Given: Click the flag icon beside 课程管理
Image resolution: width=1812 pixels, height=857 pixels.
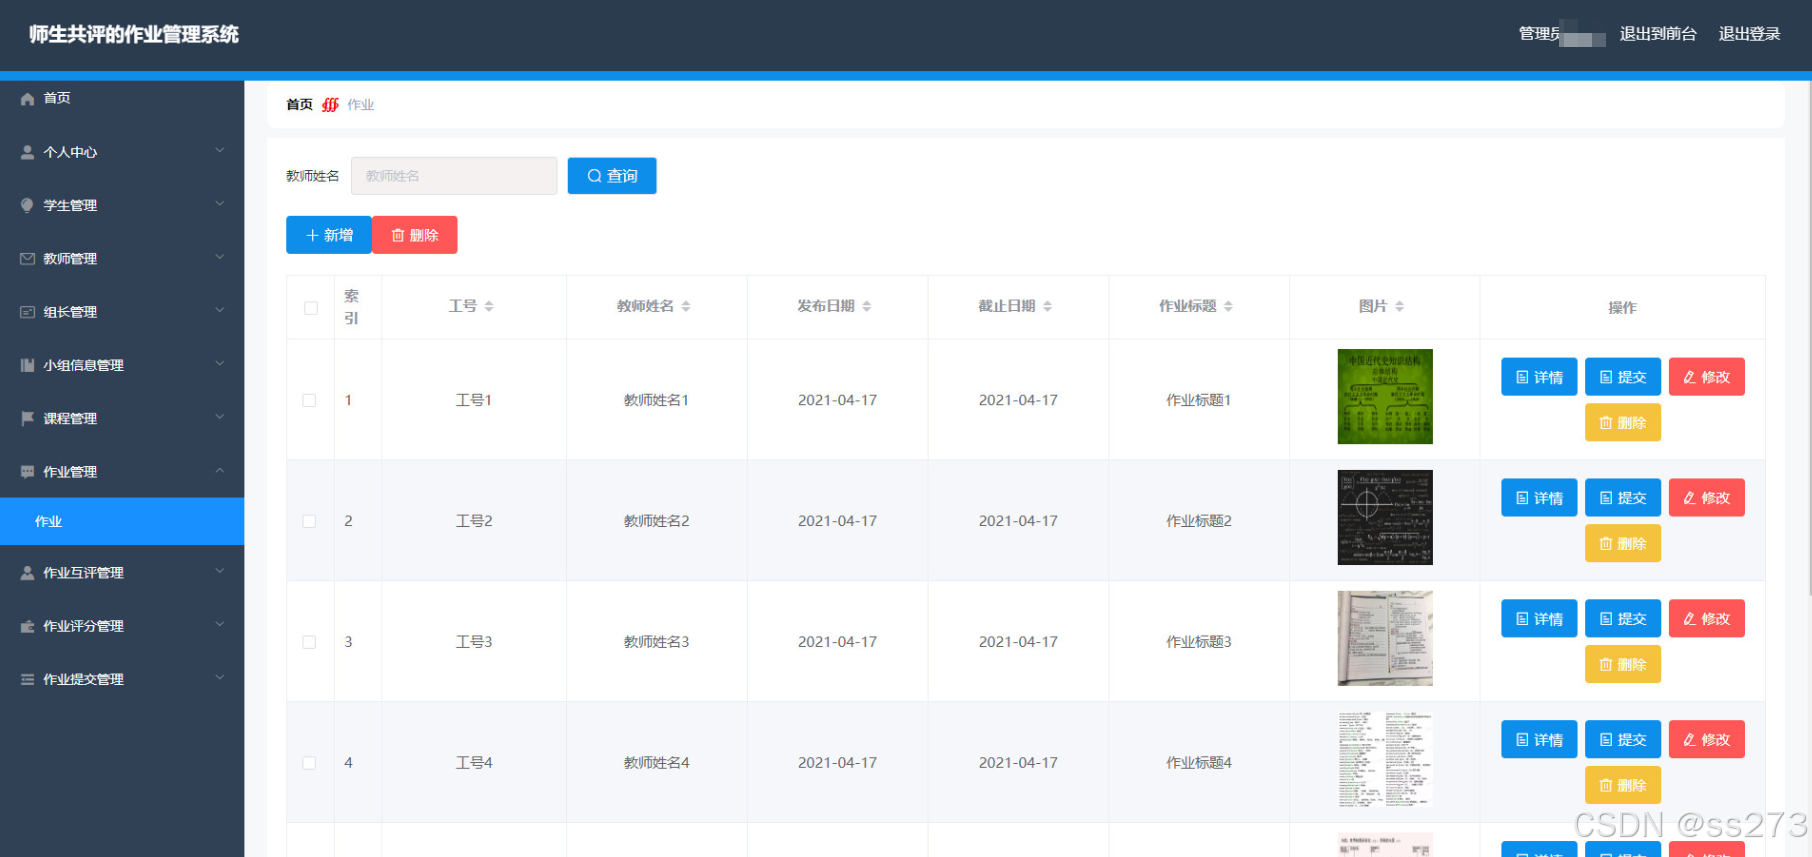Looking at the screenshot, I should tap(27, 418).
